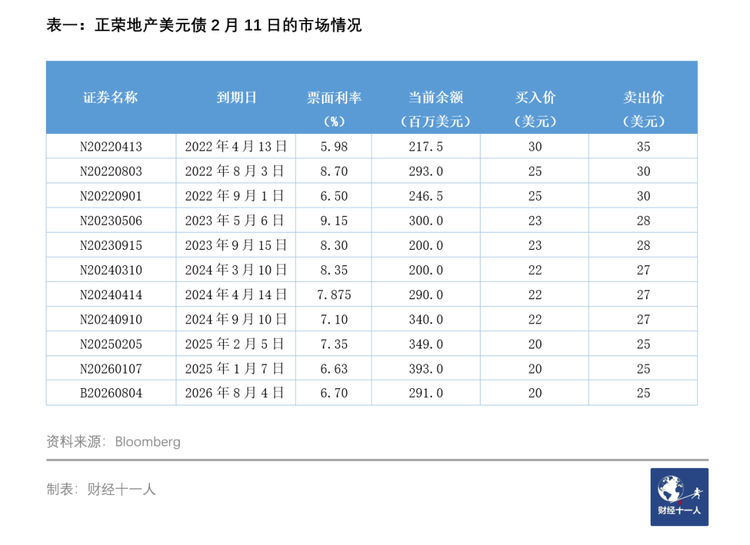
Task: Select the N20240910 row name
Action: pos(111,319)
